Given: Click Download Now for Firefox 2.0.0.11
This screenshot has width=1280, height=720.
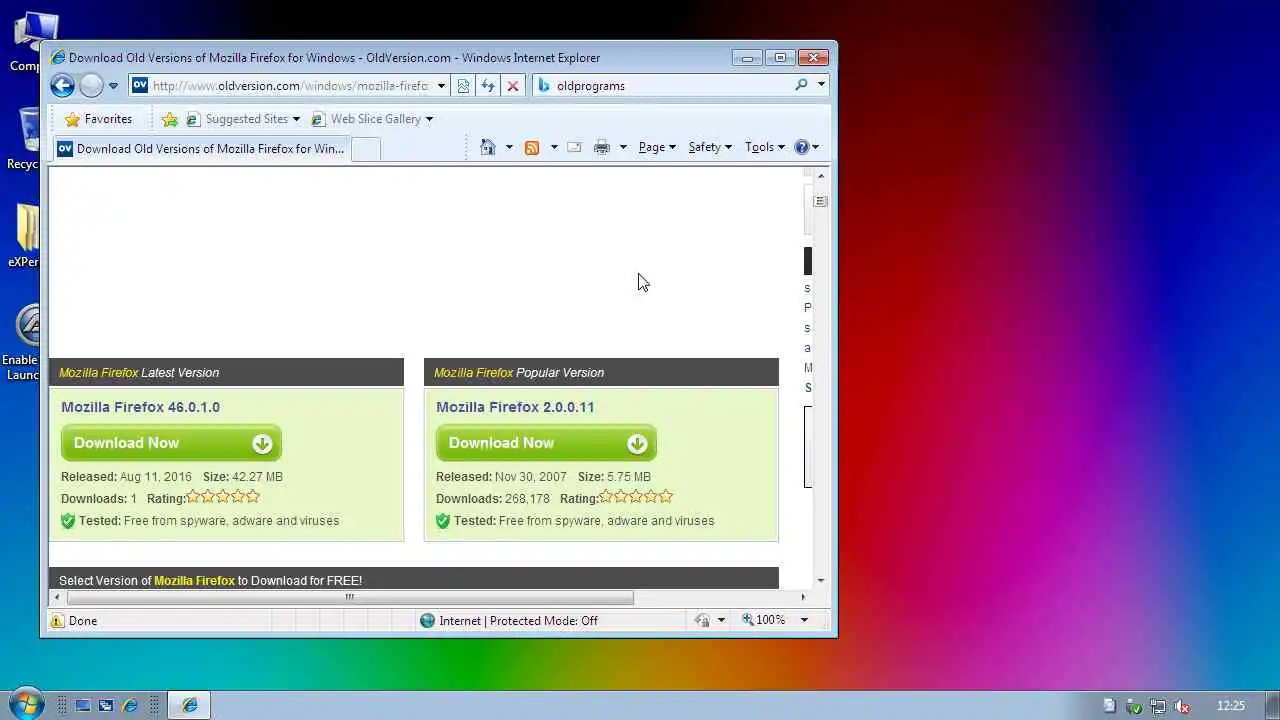Looking at the screenshot, I should 546,443.
